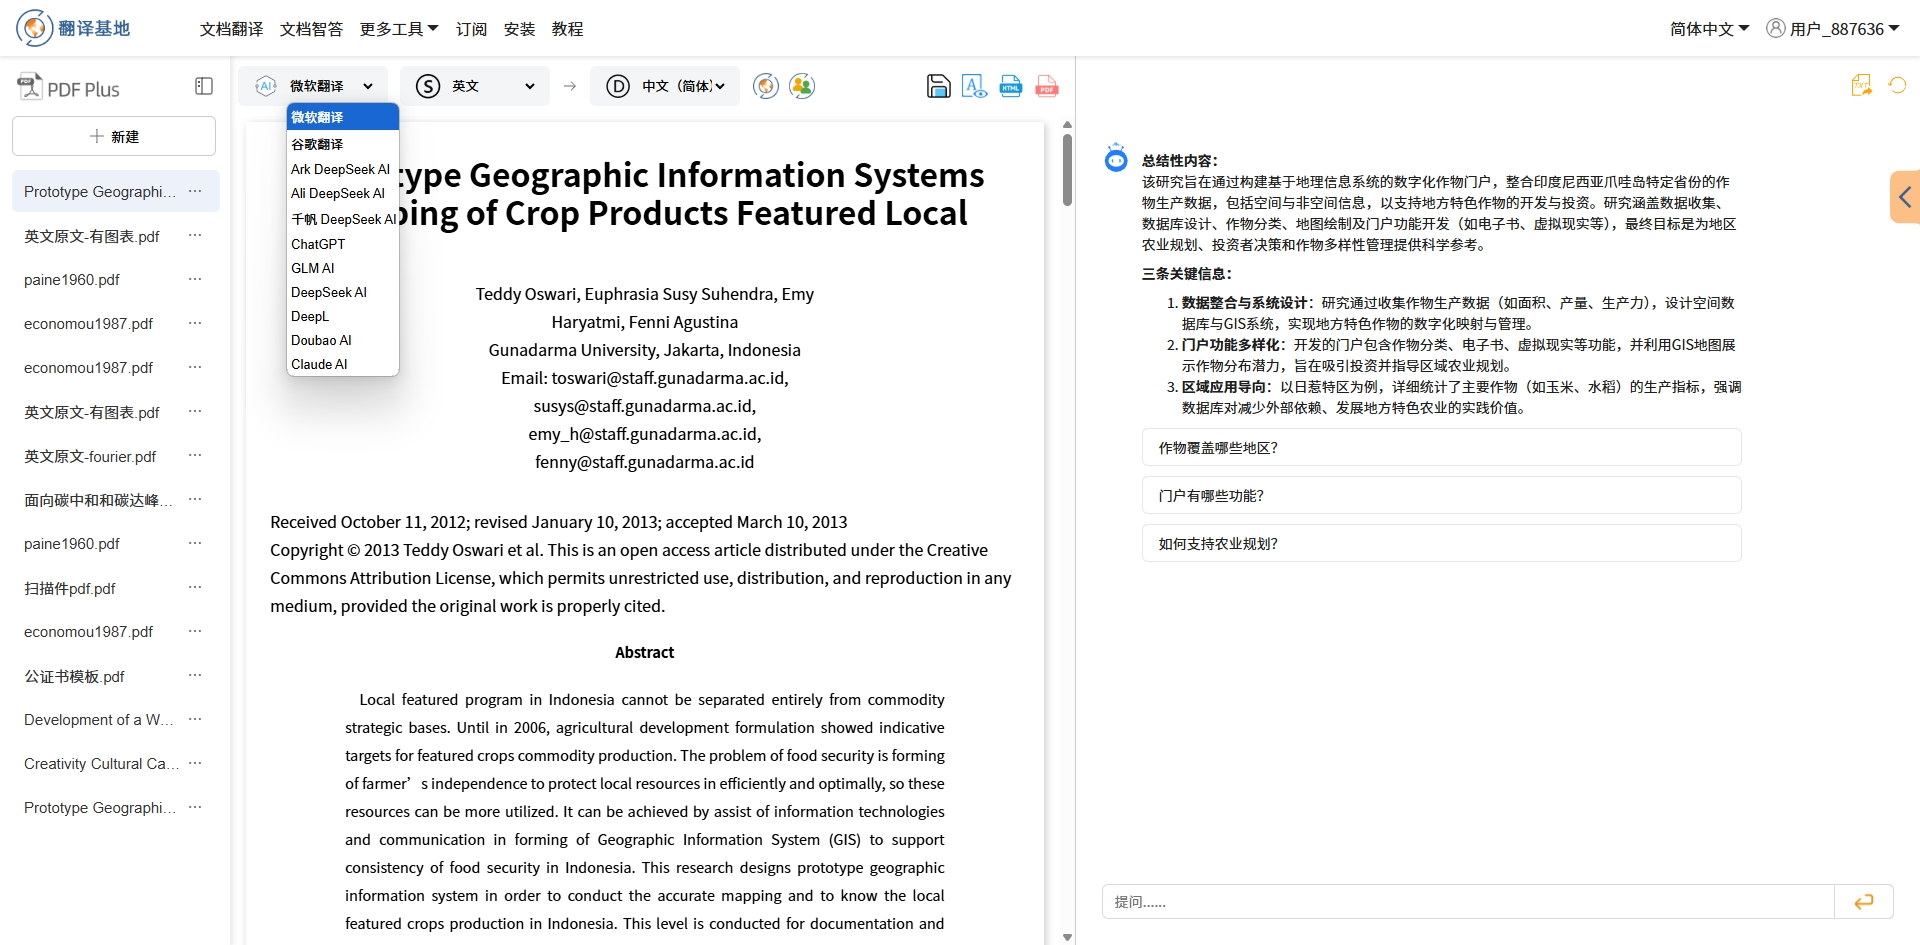The height and width of the screenshot is (945, 1920).
Task: Collapse the chat panel with orange arrow tab
Action: (x=1905, y=197)
